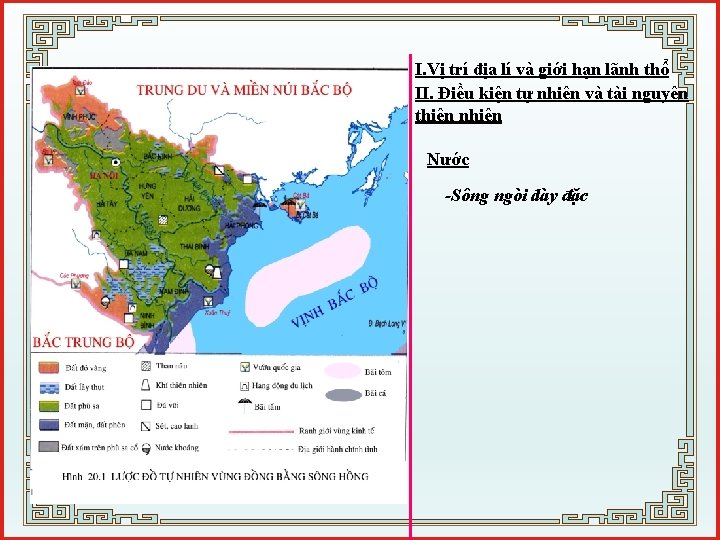This screenshot has width=720, height=540.
Task: Click the 'BẮC NINH' province label
Action: tap(158, 157)
